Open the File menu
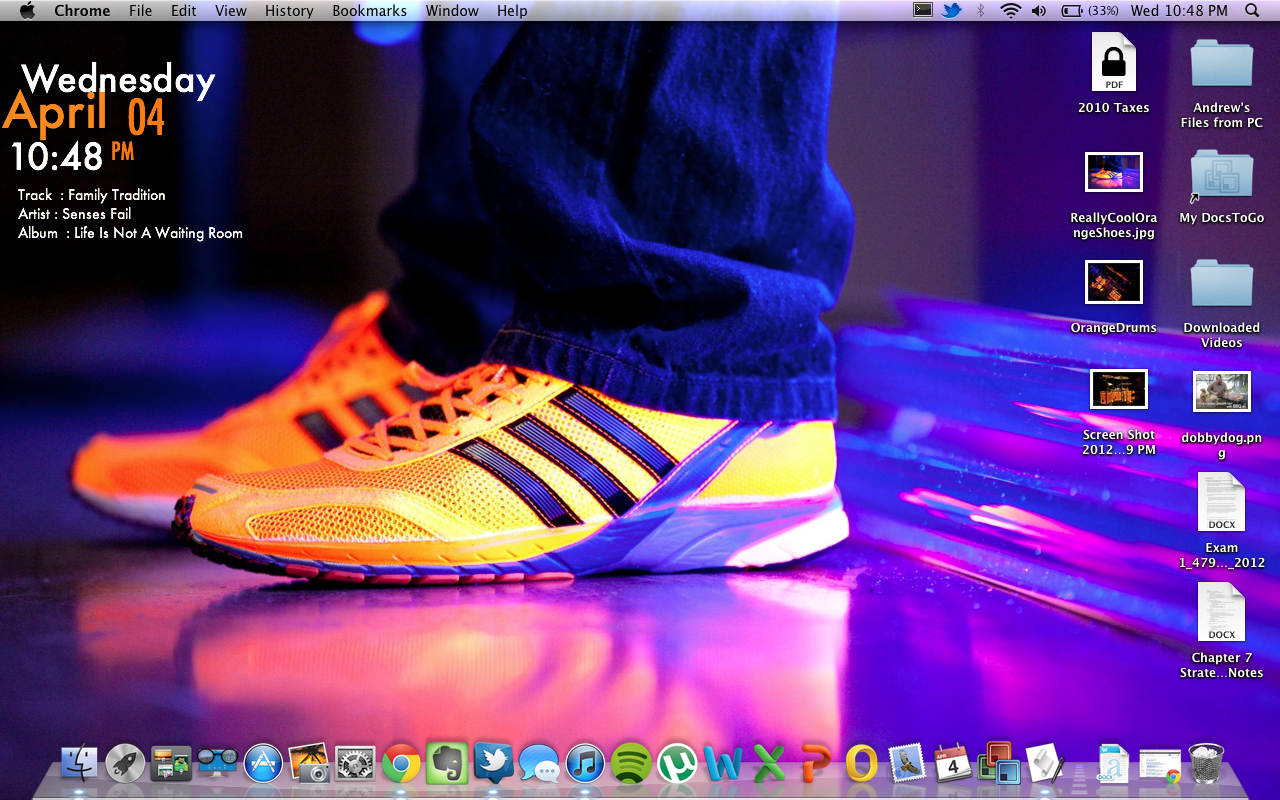This screenshot has height=800, width=1280. tap(141, 11)
